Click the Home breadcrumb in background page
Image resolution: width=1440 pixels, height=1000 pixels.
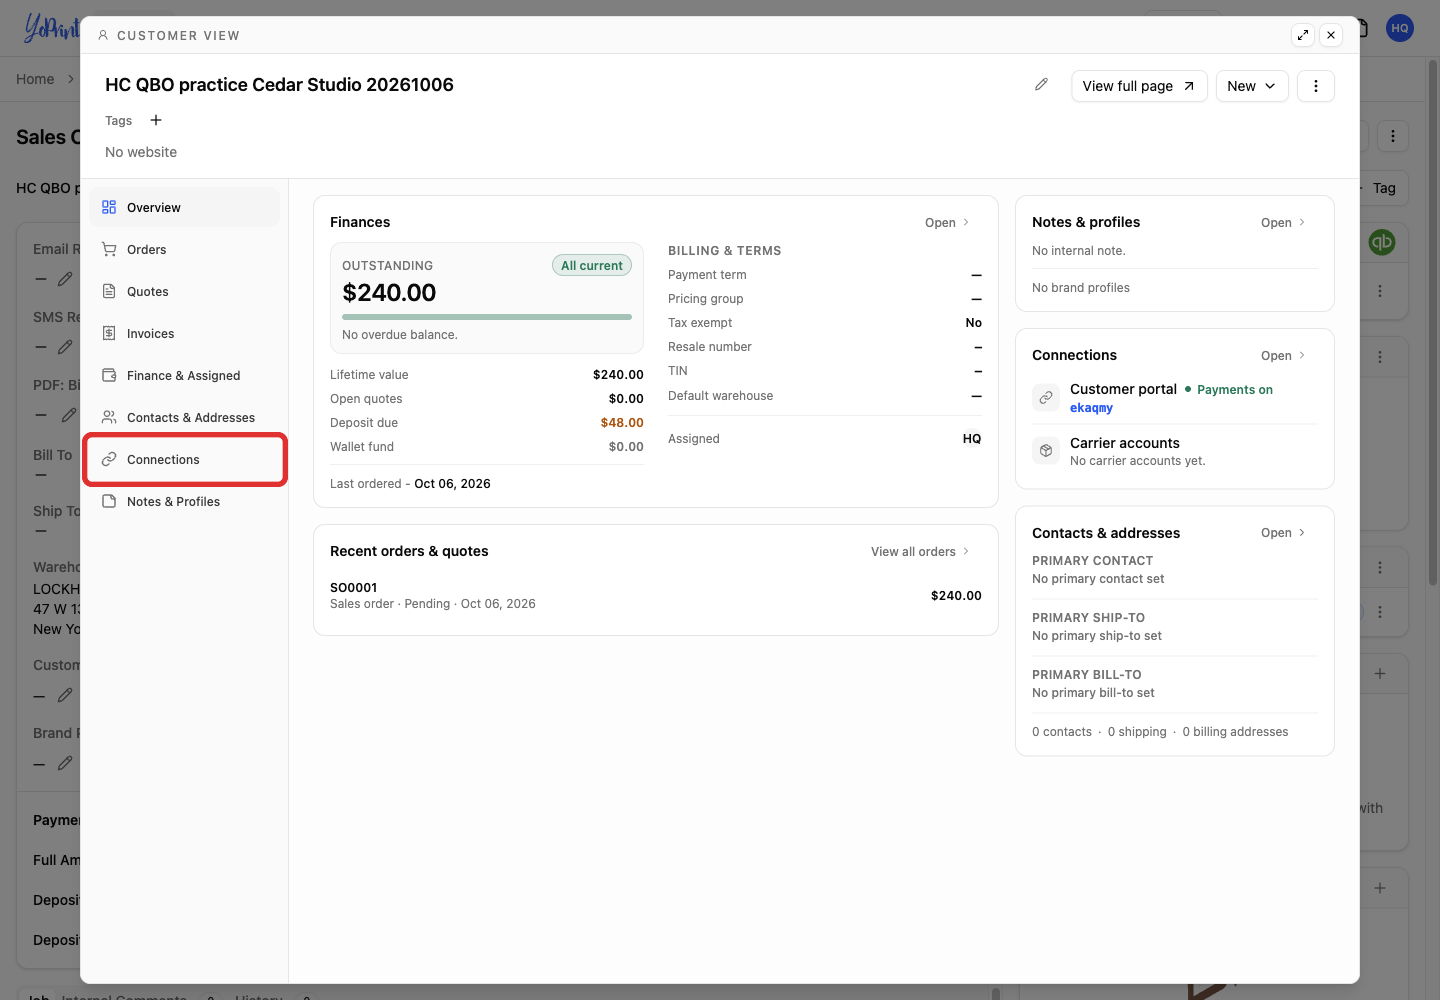35,79
